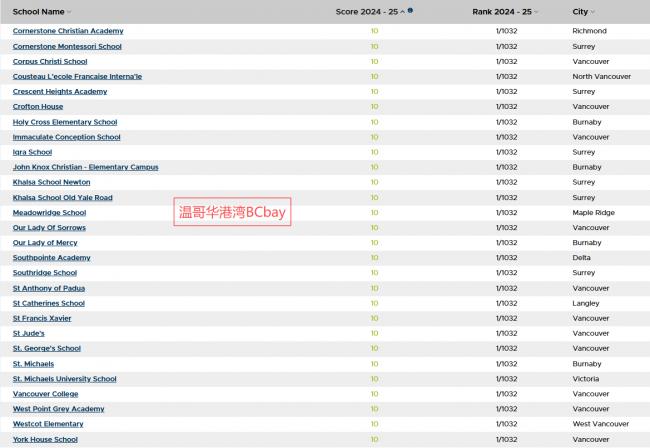Open Khalsa School Old Yale Road link
650x448 pixels.
[x=63, y=197]
